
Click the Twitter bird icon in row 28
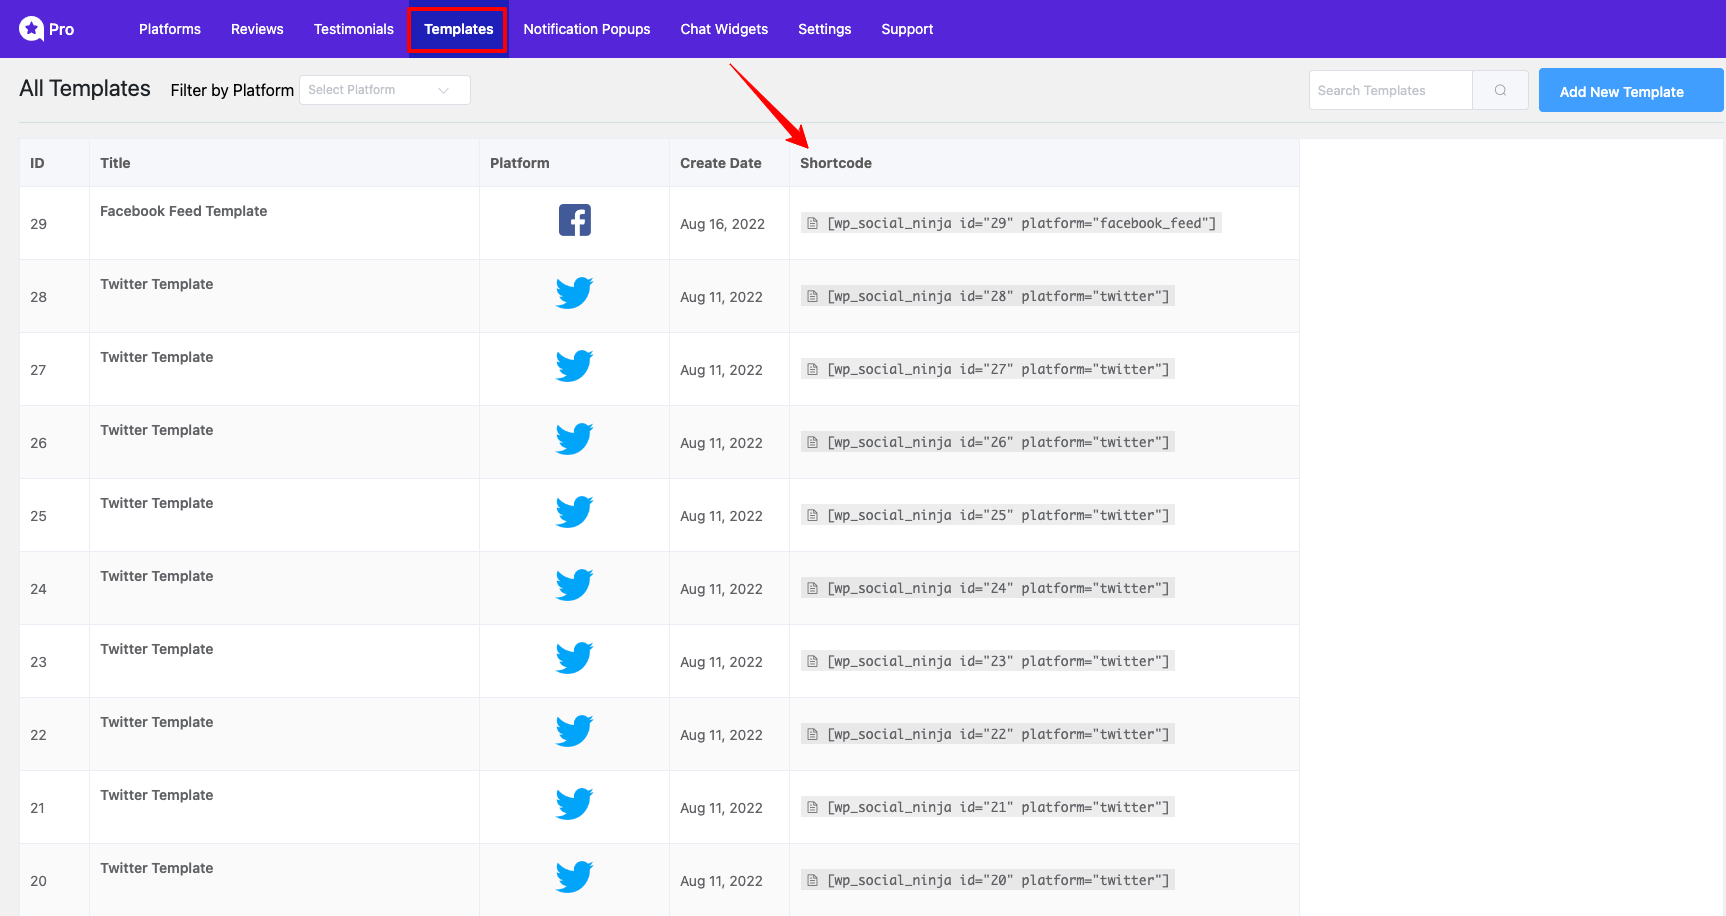(x=574, y=293)
